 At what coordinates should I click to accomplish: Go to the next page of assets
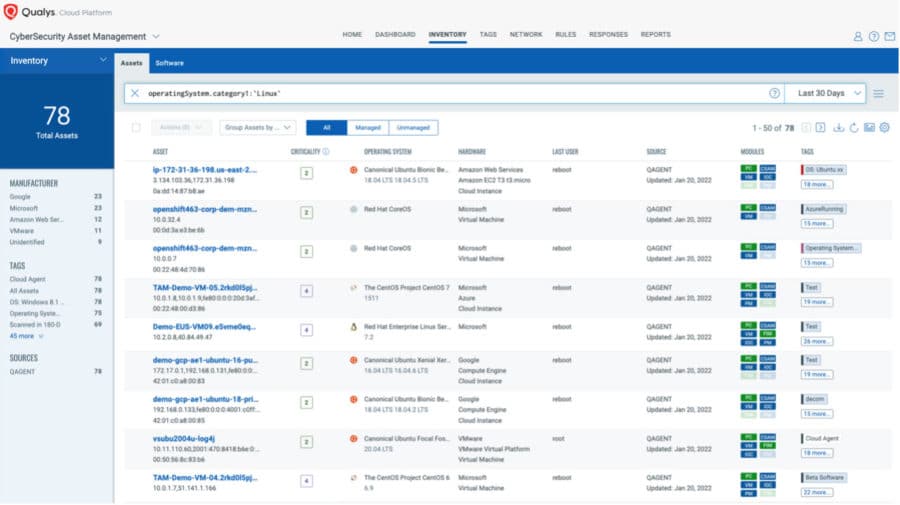click(820, 128)
